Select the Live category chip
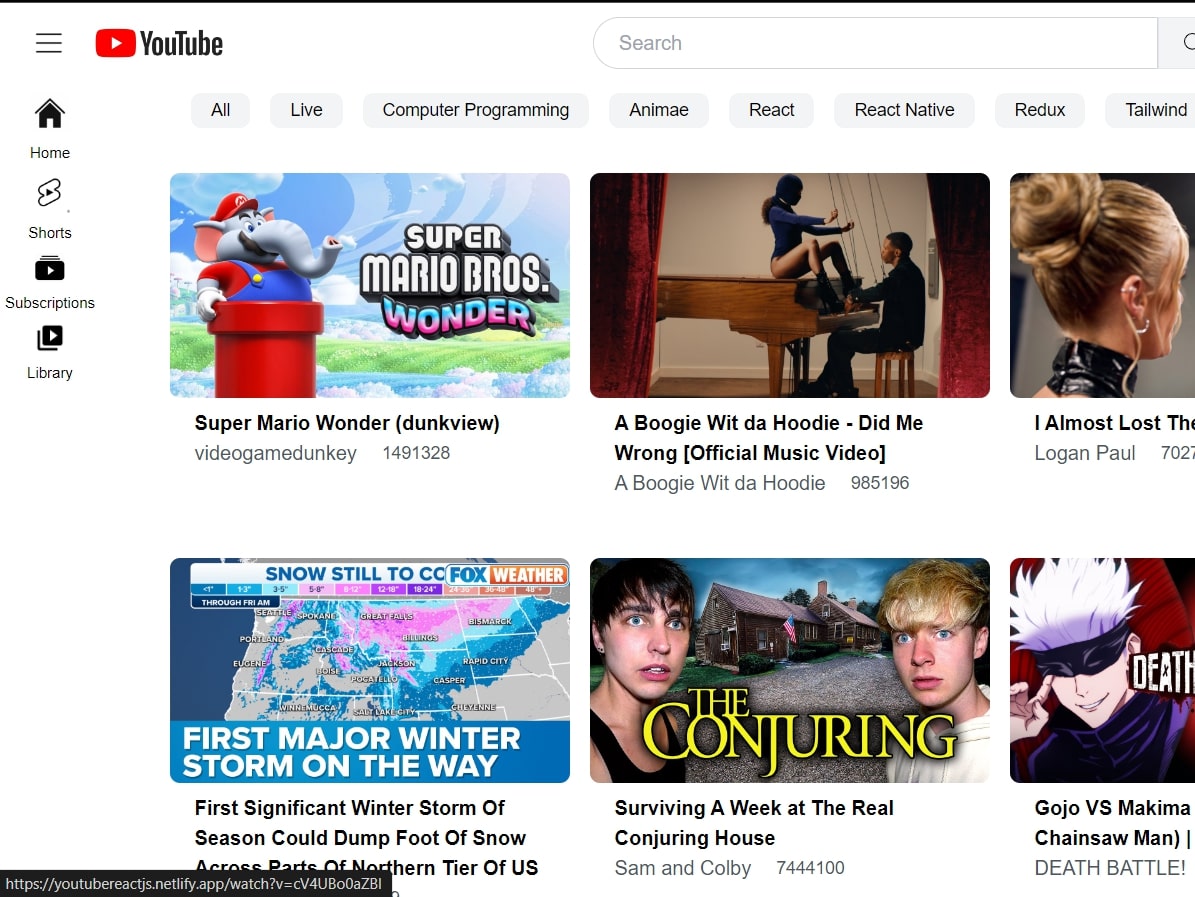1195x897 pixels. point(306,110)
